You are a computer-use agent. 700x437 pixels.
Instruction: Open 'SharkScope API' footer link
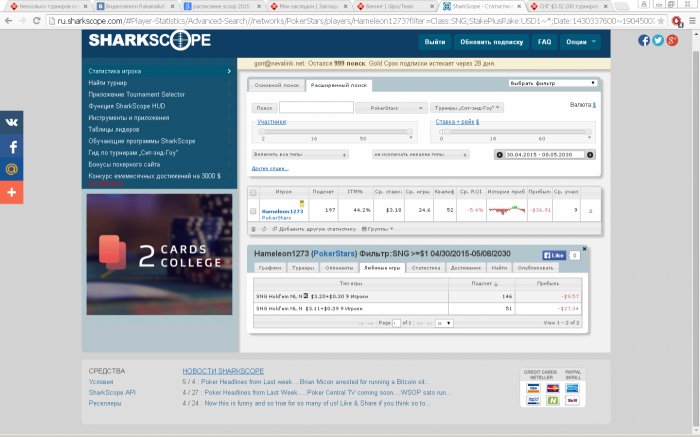tap(112, 392)
